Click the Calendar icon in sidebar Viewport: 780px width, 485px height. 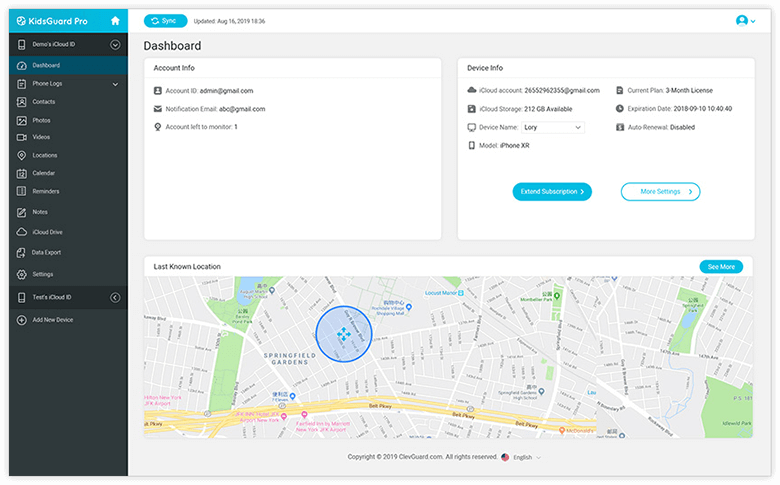coord(21,173)
